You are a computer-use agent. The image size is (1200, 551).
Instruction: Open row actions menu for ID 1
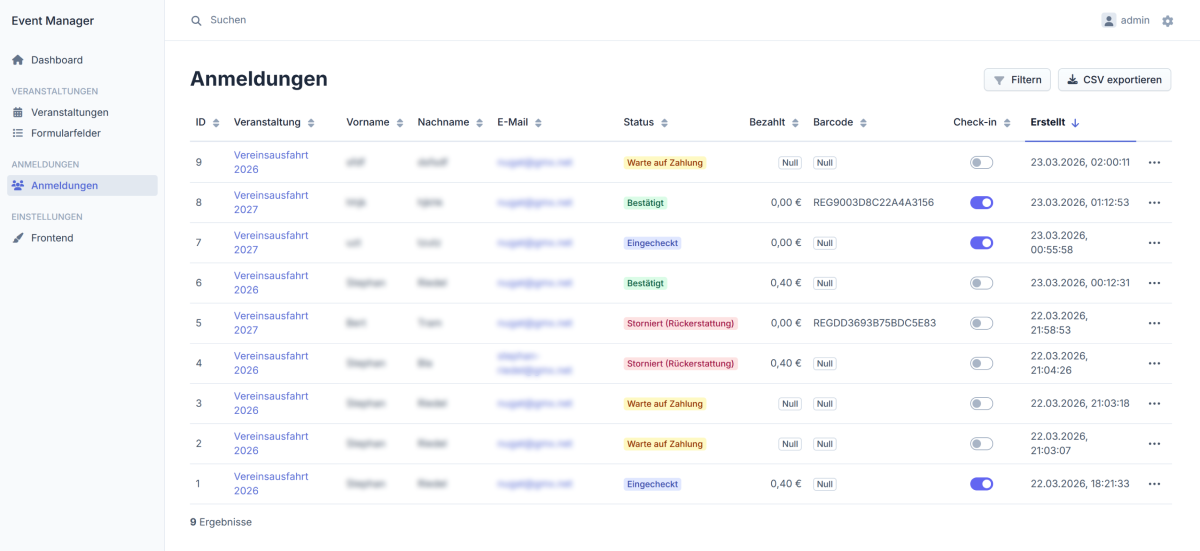pos(1154,484)
